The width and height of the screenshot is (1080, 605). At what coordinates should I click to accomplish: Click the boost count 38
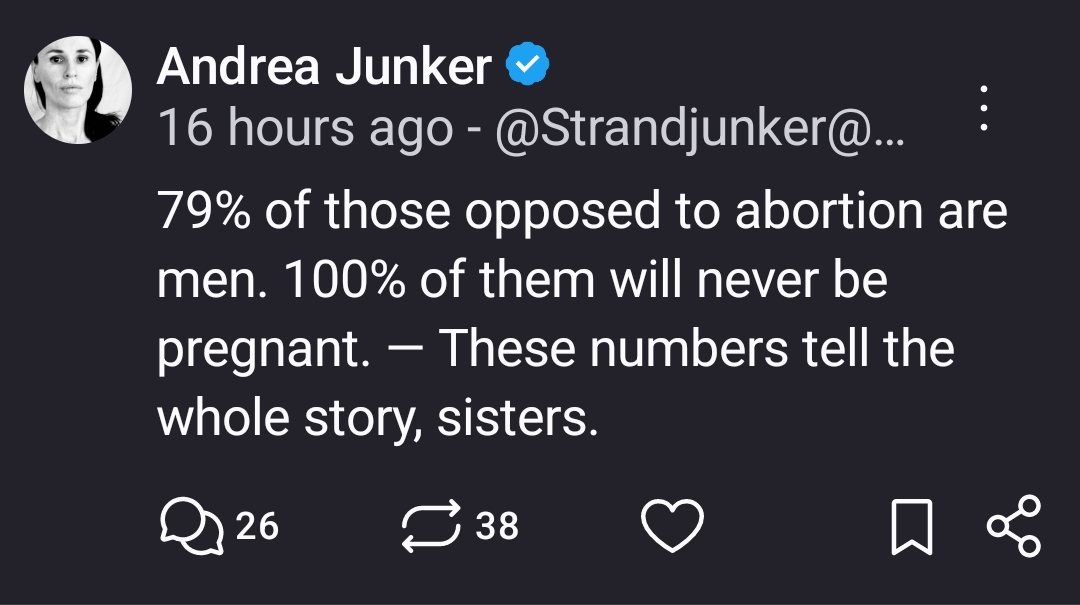pos(497,526)
